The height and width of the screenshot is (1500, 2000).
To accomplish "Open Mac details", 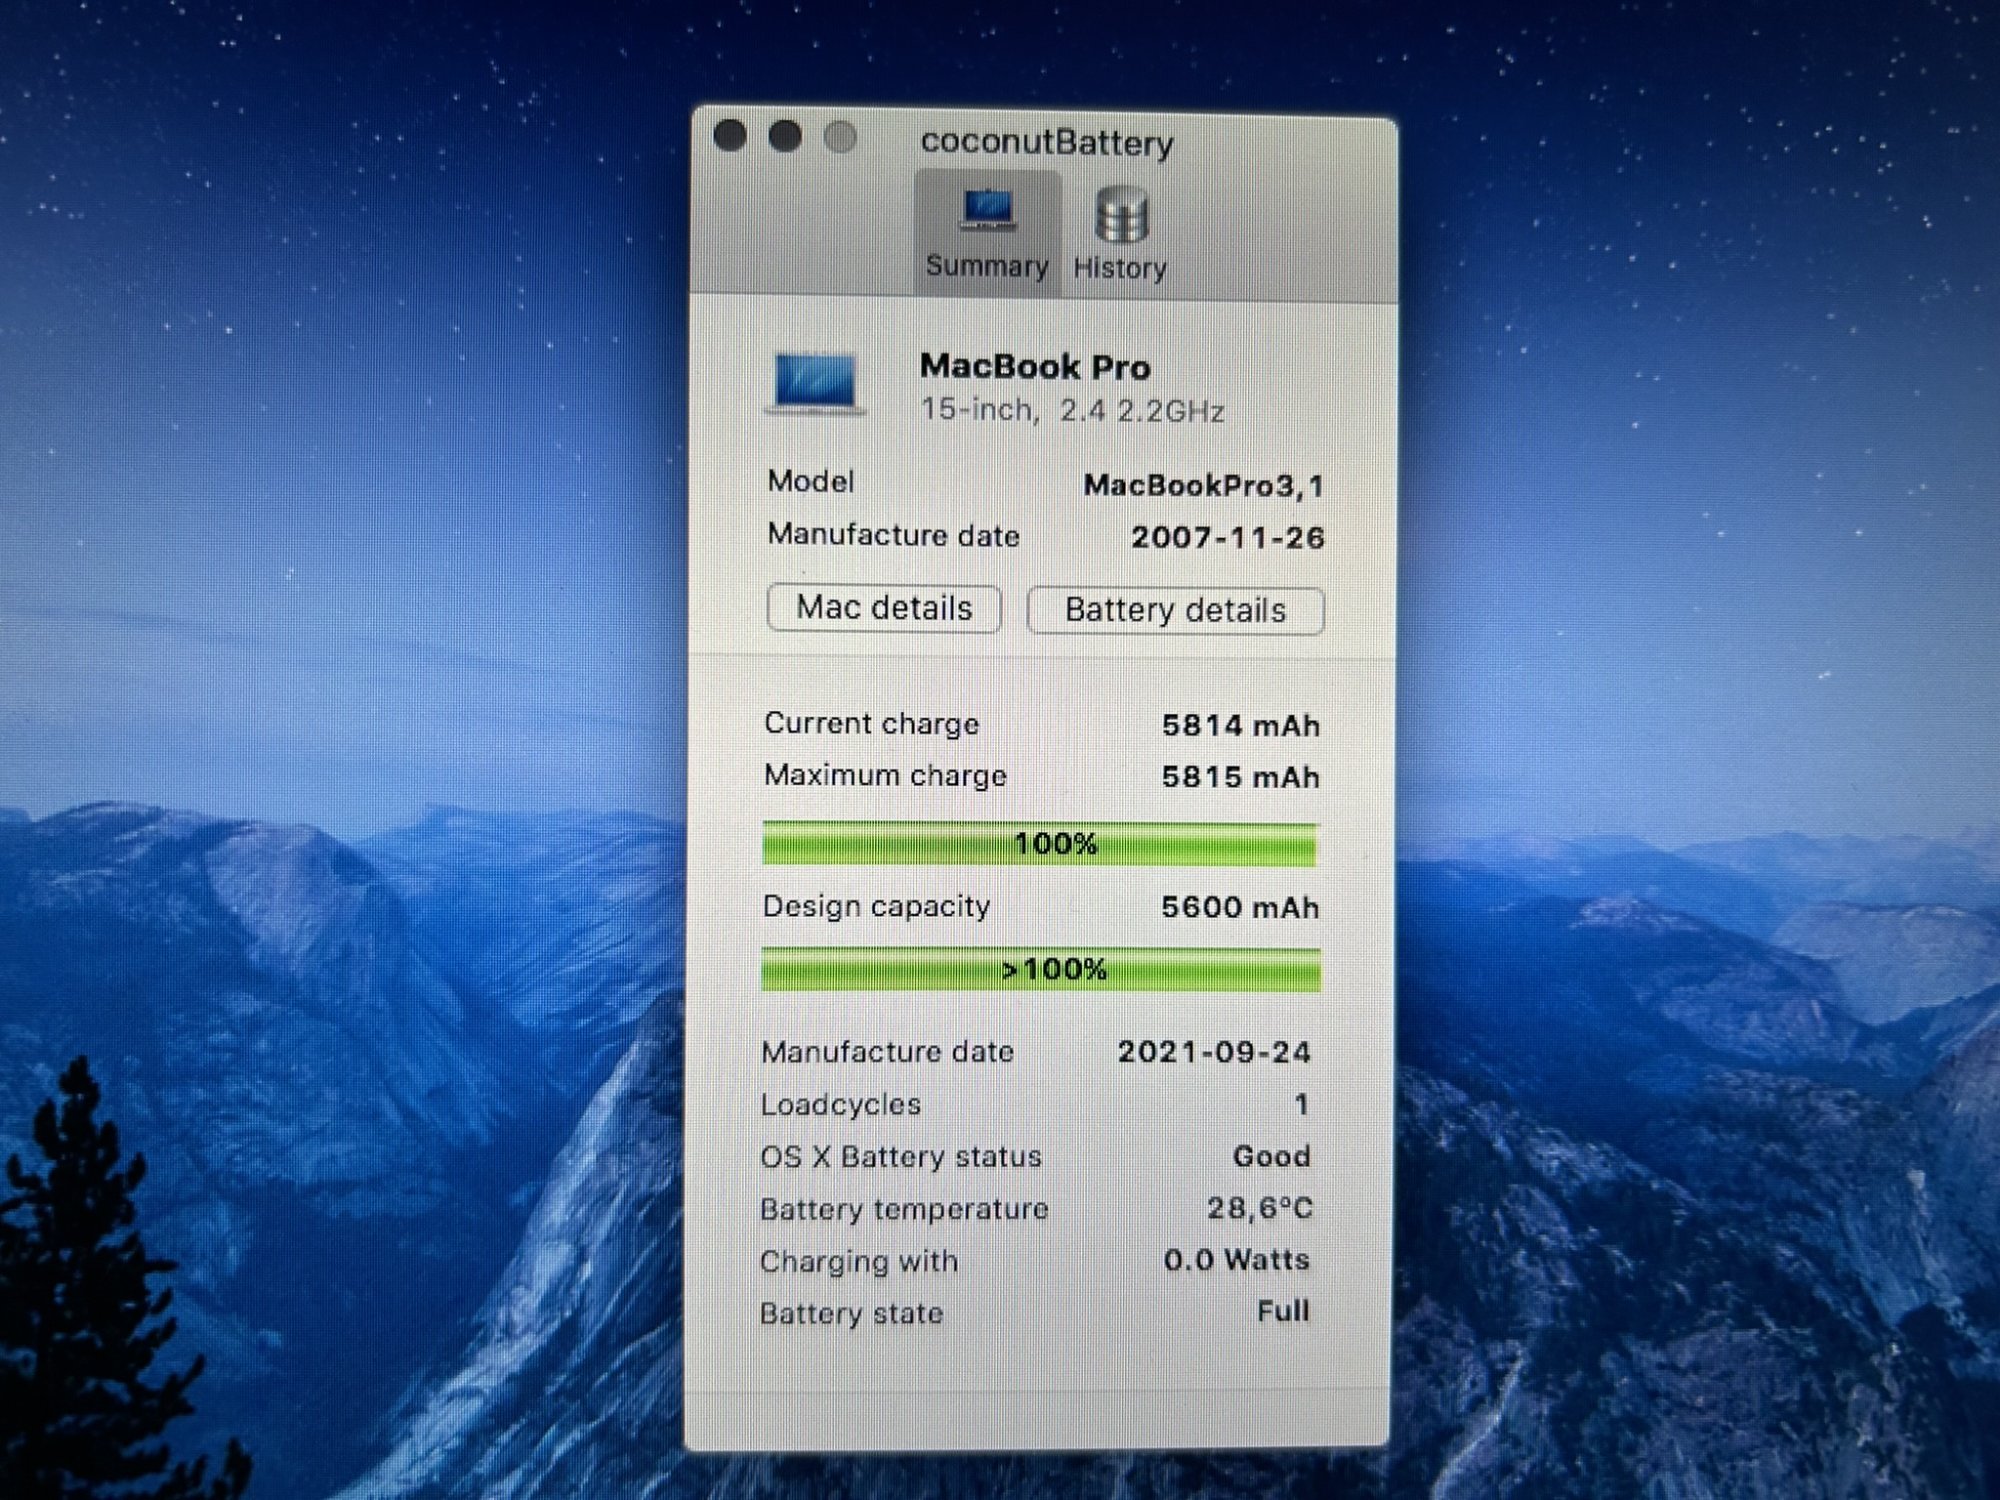I will point(884,608).
